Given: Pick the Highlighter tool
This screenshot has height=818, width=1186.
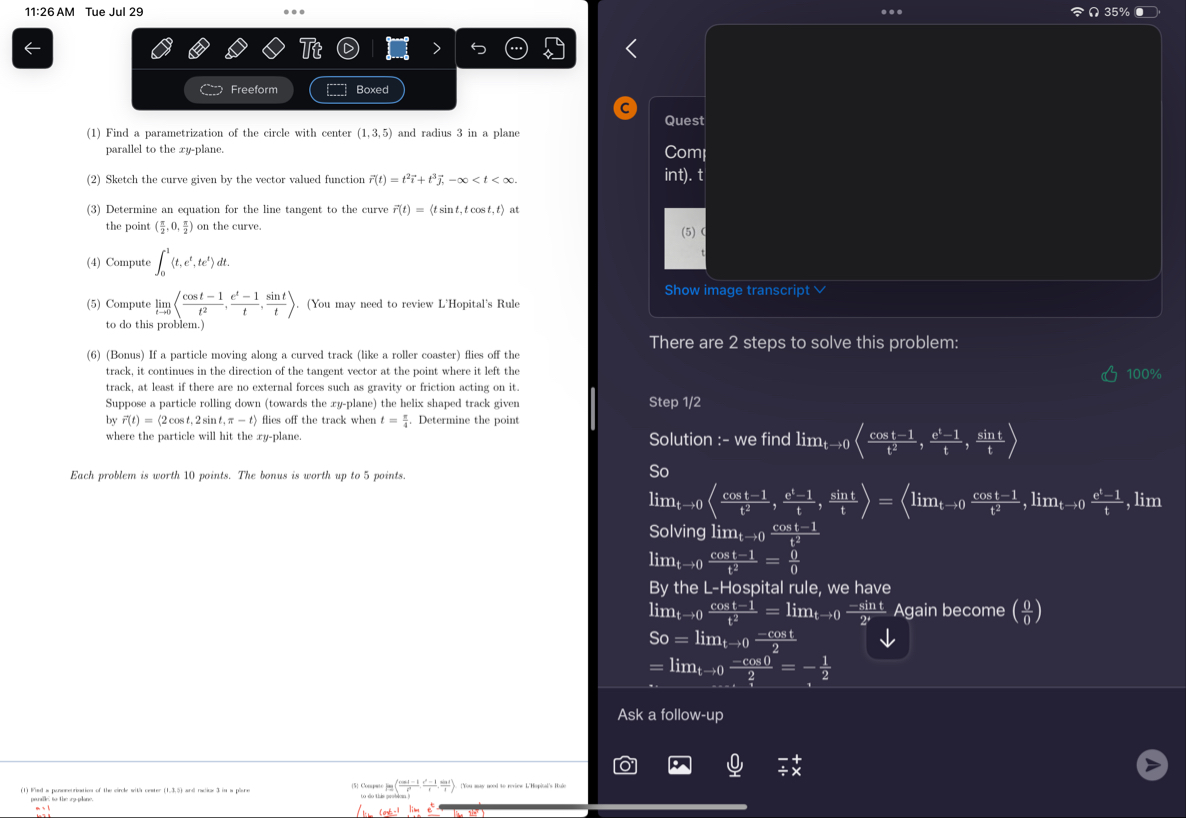Looking at the screenshot, I should click(x=236, y=48).
